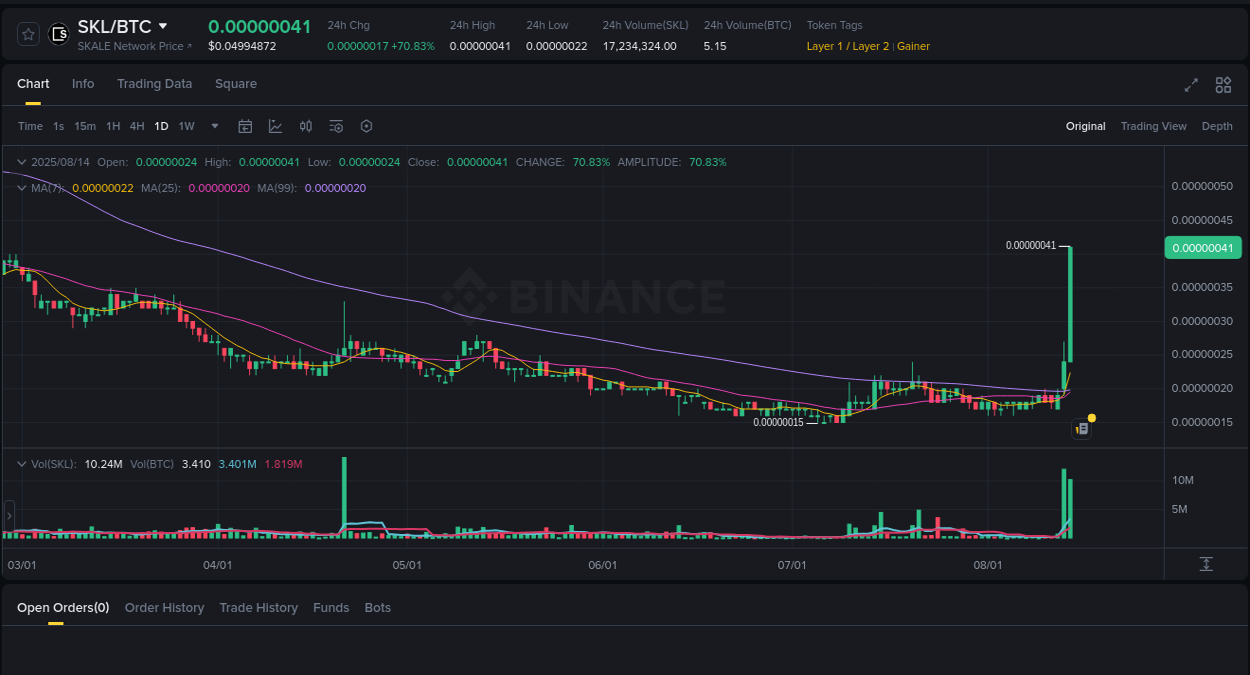Select the 1W timeframe interval
Screen dimensions: 1250x675
pos(186,126)
